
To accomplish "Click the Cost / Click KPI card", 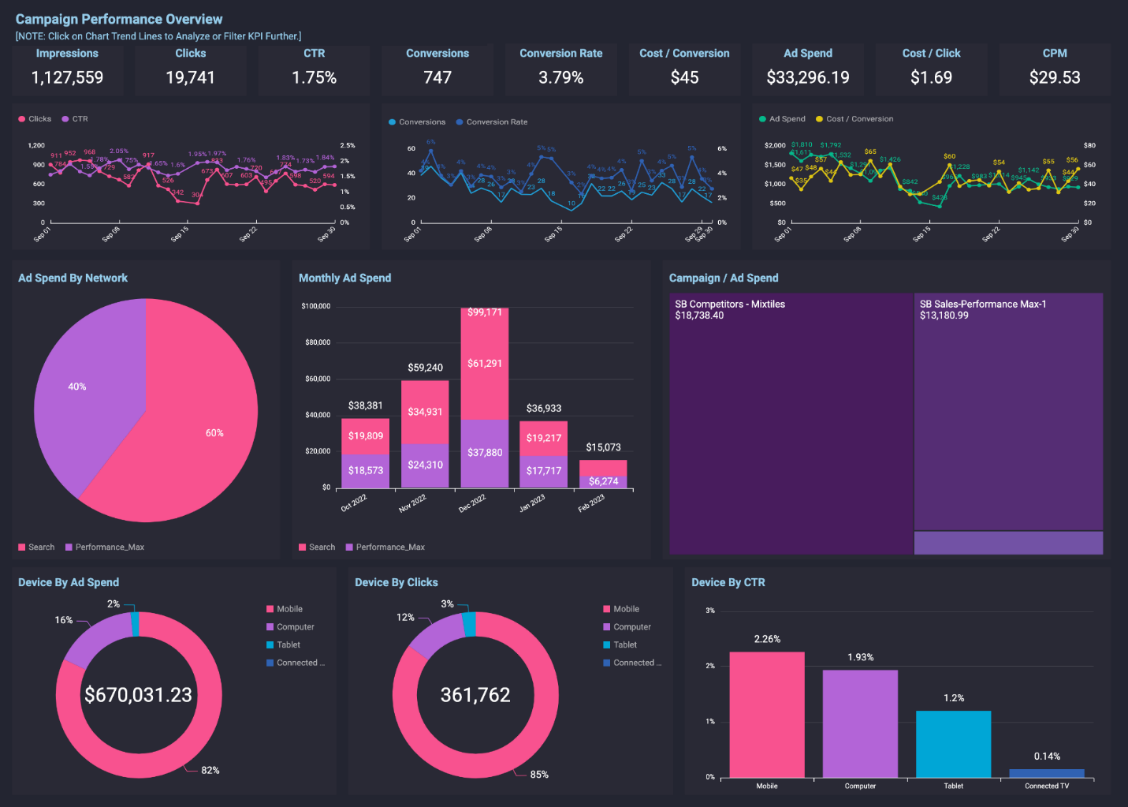I will 931,67.
